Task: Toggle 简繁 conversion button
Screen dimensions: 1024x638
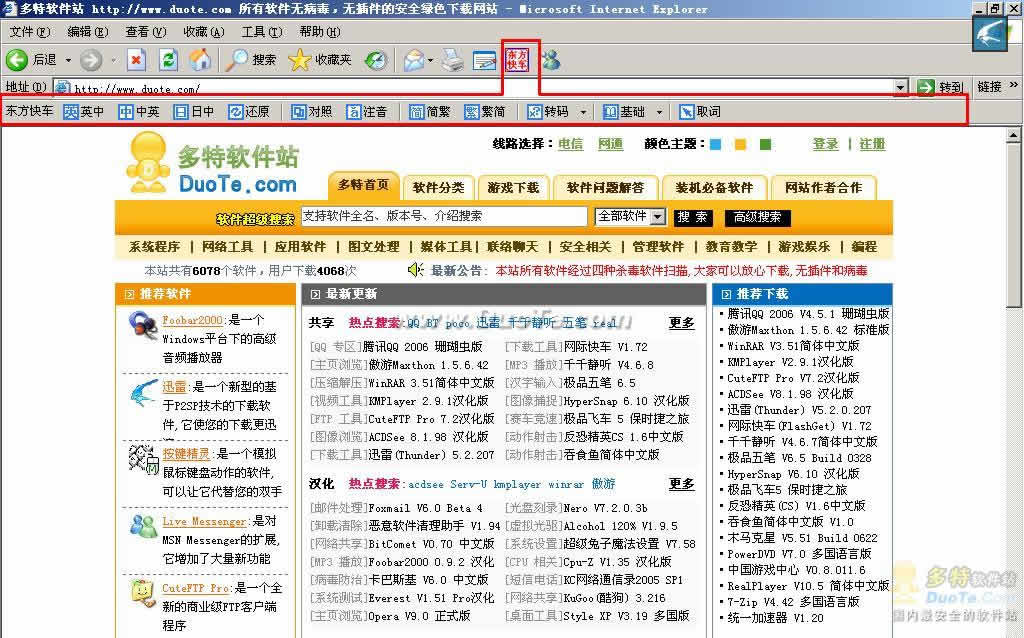Action: pyautogui.click(x=430, y=112)
